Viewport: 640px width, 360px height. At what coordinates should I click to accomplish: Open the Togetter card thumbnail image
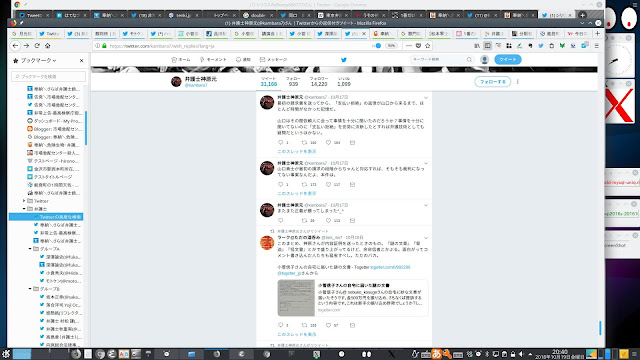296,298
